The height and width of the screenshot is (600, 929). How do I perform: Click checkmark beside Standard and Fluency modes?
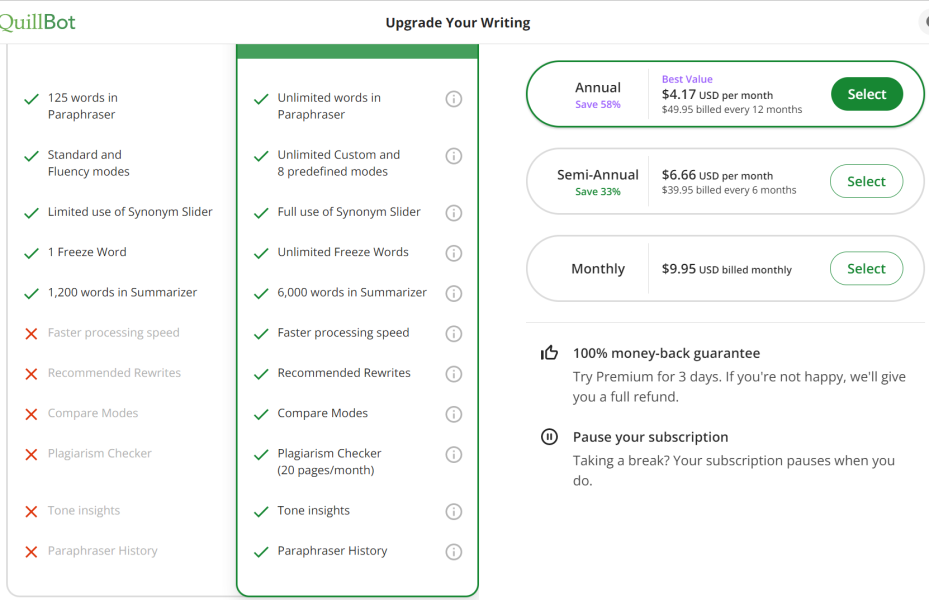(x=31, y=156)
